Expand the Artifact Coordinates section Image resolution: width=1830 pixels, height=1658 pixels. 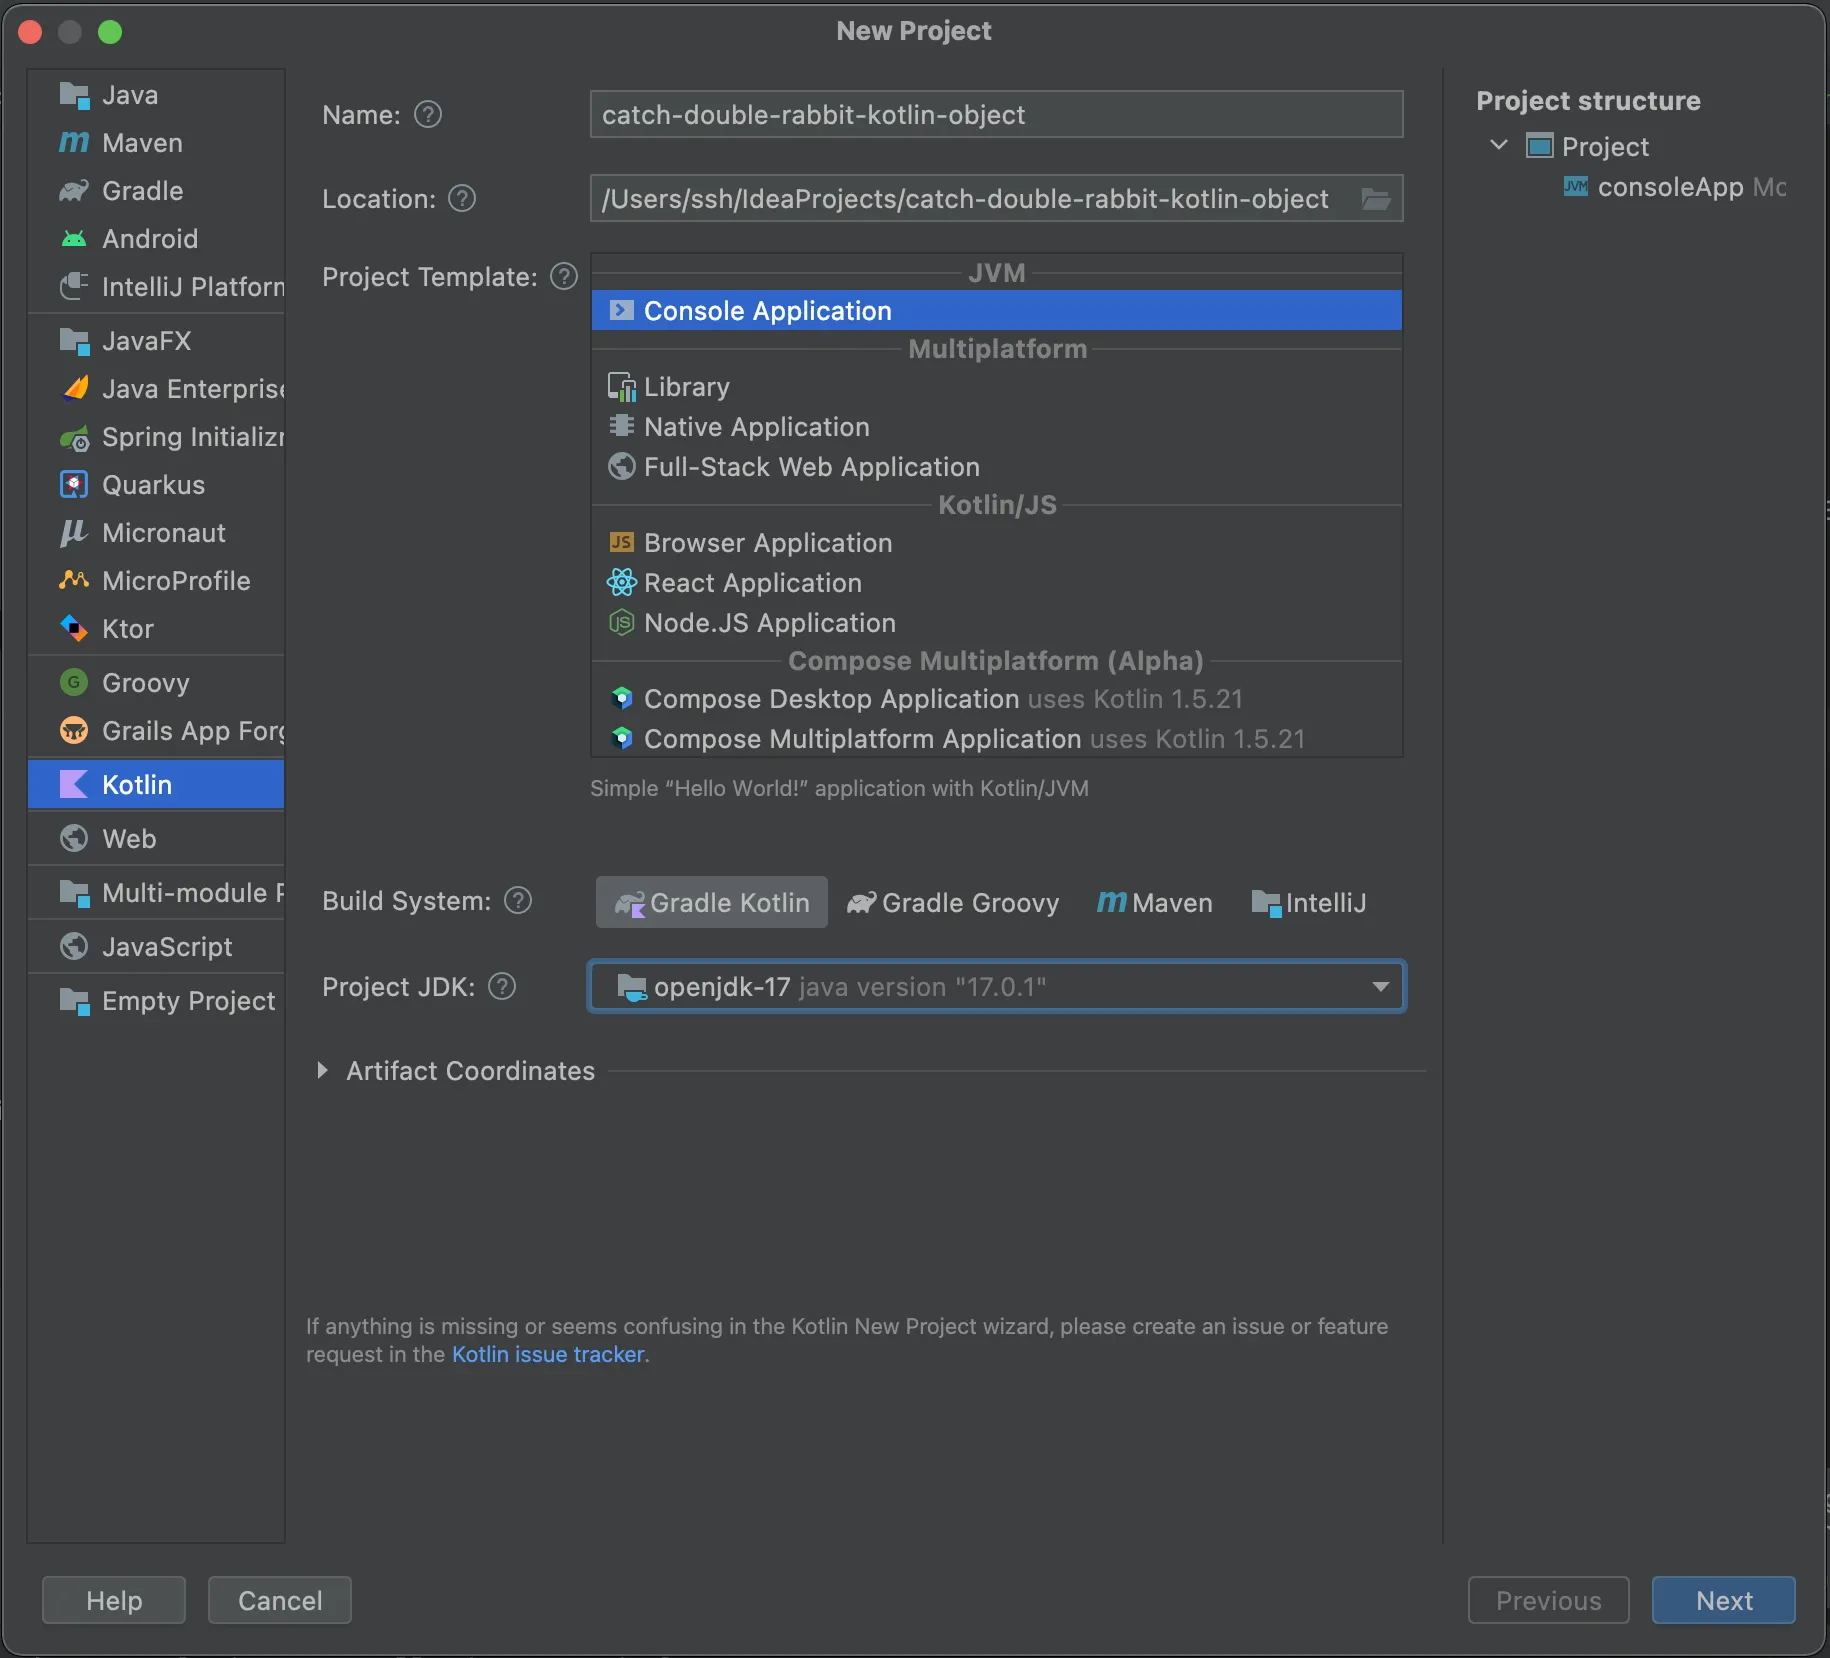point(322,1071)
